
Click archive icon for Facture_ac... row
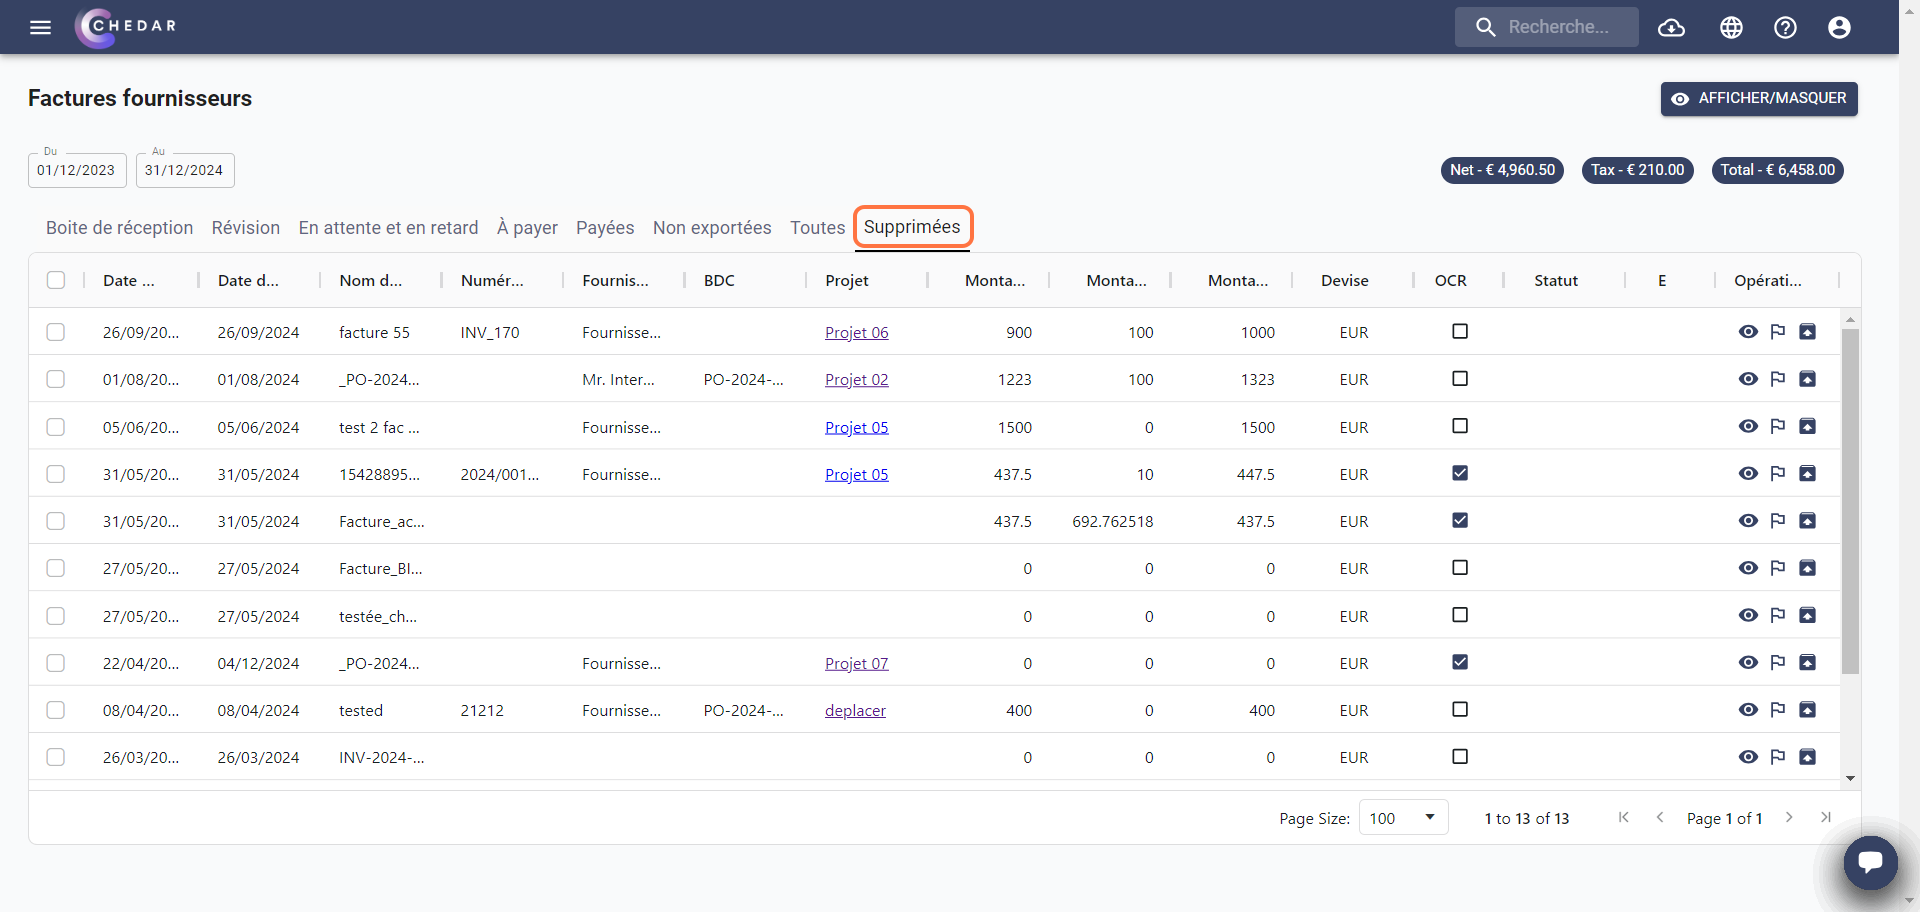[x=1807, y=521]
